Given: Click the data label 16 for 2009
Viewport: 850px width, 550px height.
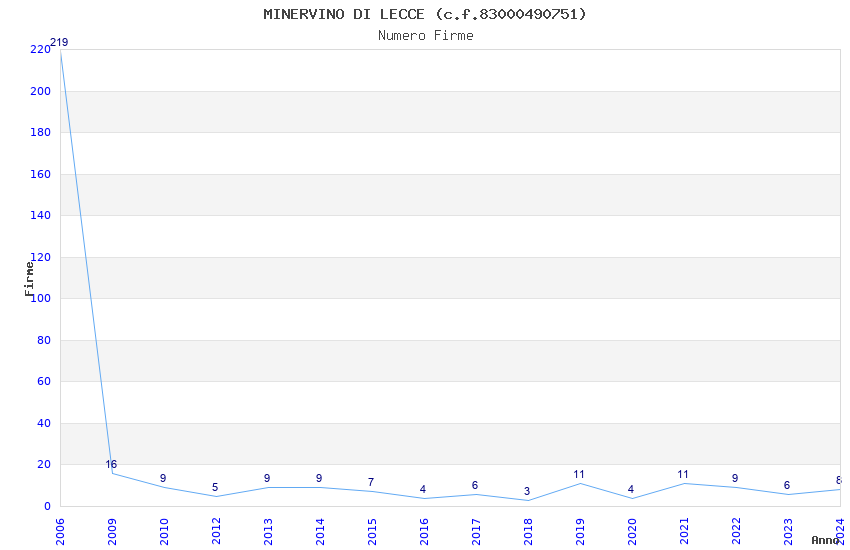Looking at the screenshot, I should 111,464.
